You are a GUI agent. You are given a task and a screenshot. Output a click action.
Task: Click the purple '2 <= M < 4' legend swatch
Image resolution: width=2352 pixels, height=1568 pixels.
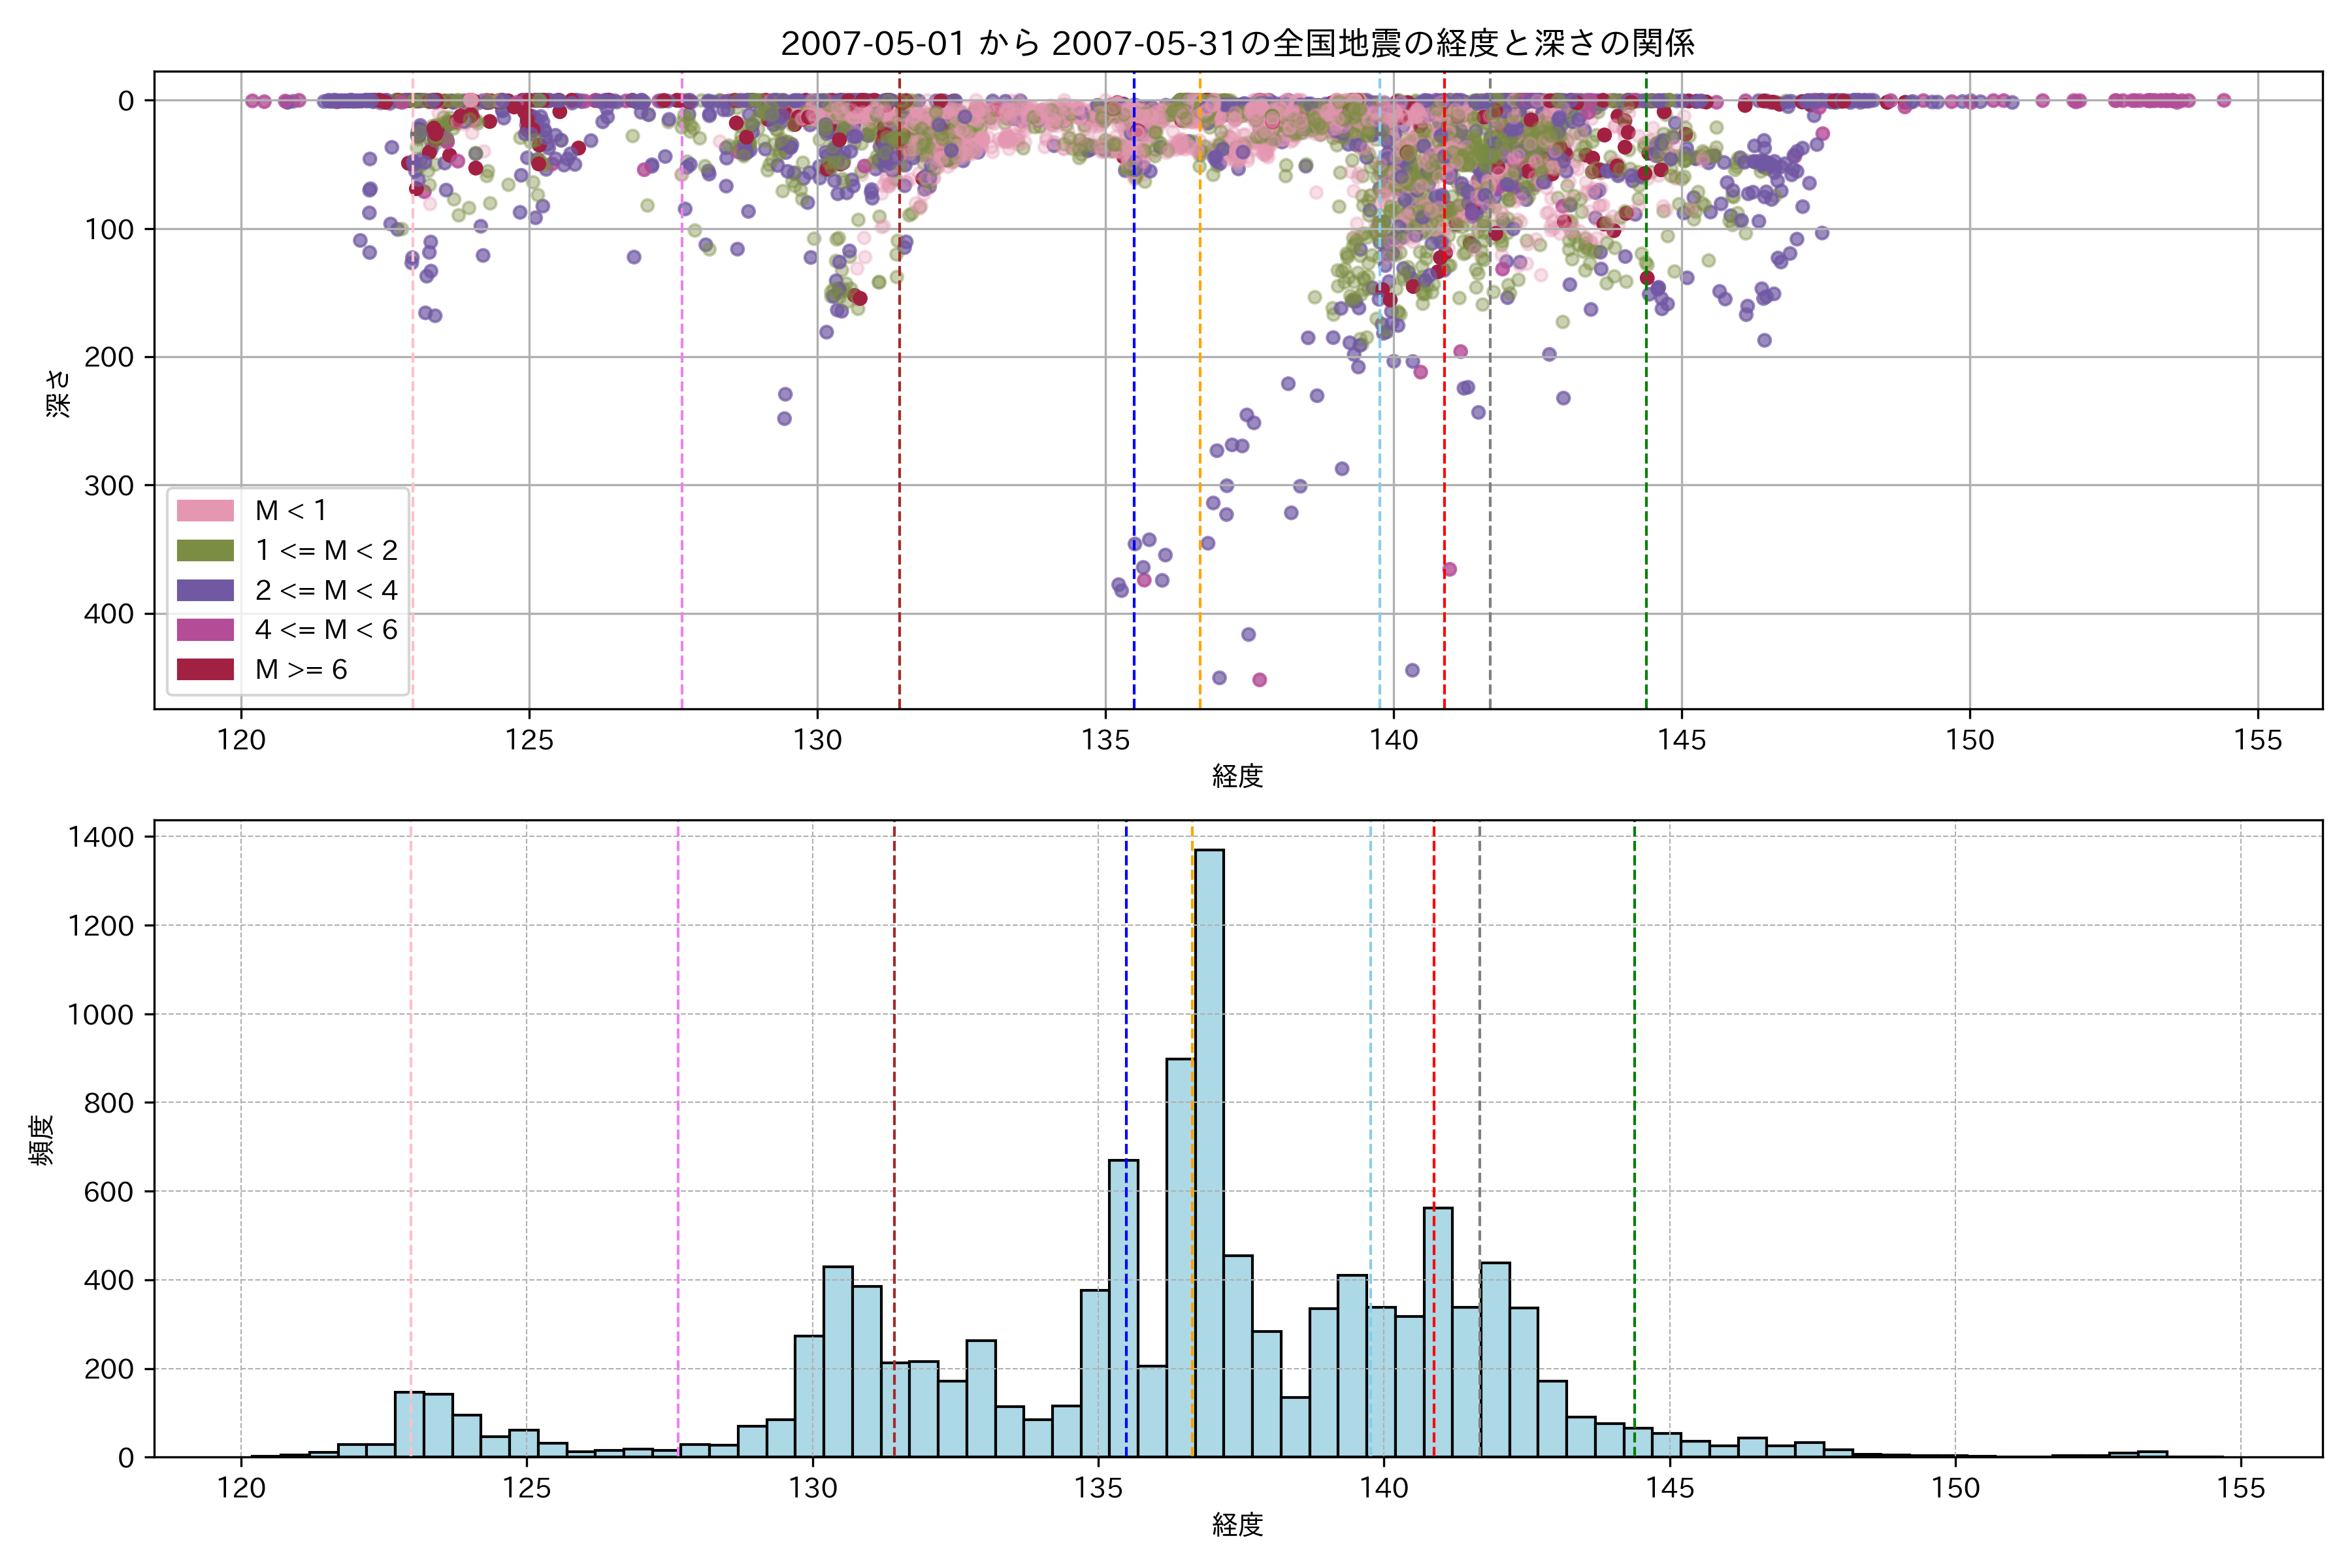(x=205, y=591)
